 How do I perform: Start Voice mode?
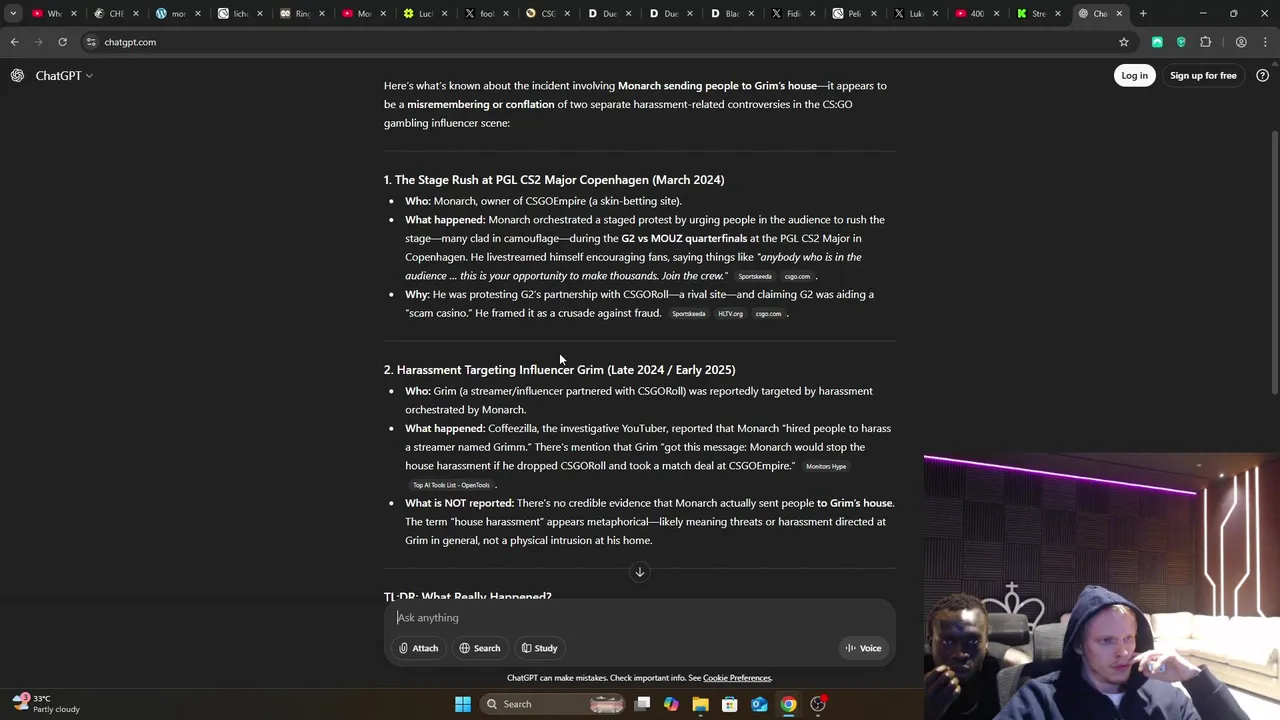pyautogui.click(x=863, y=648)
